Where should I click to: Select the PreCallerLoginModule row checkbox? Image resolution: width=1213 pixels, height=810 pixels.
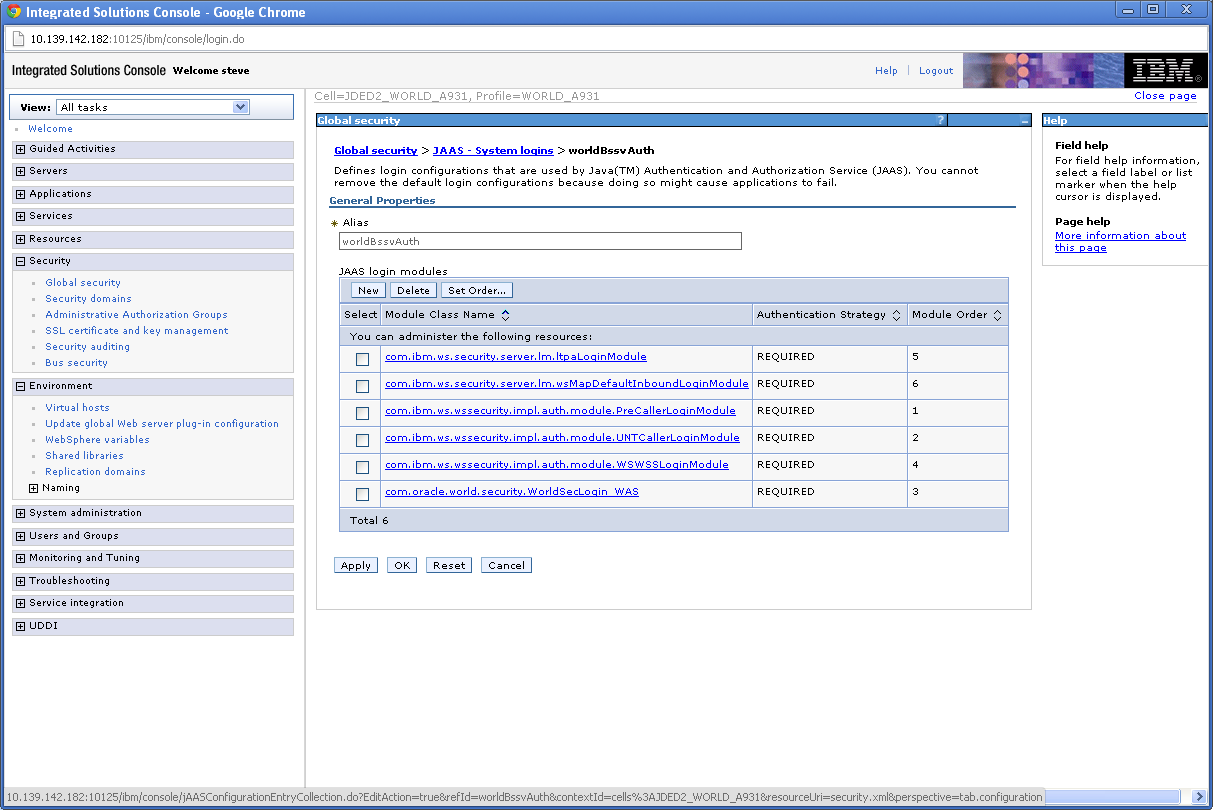362,413
